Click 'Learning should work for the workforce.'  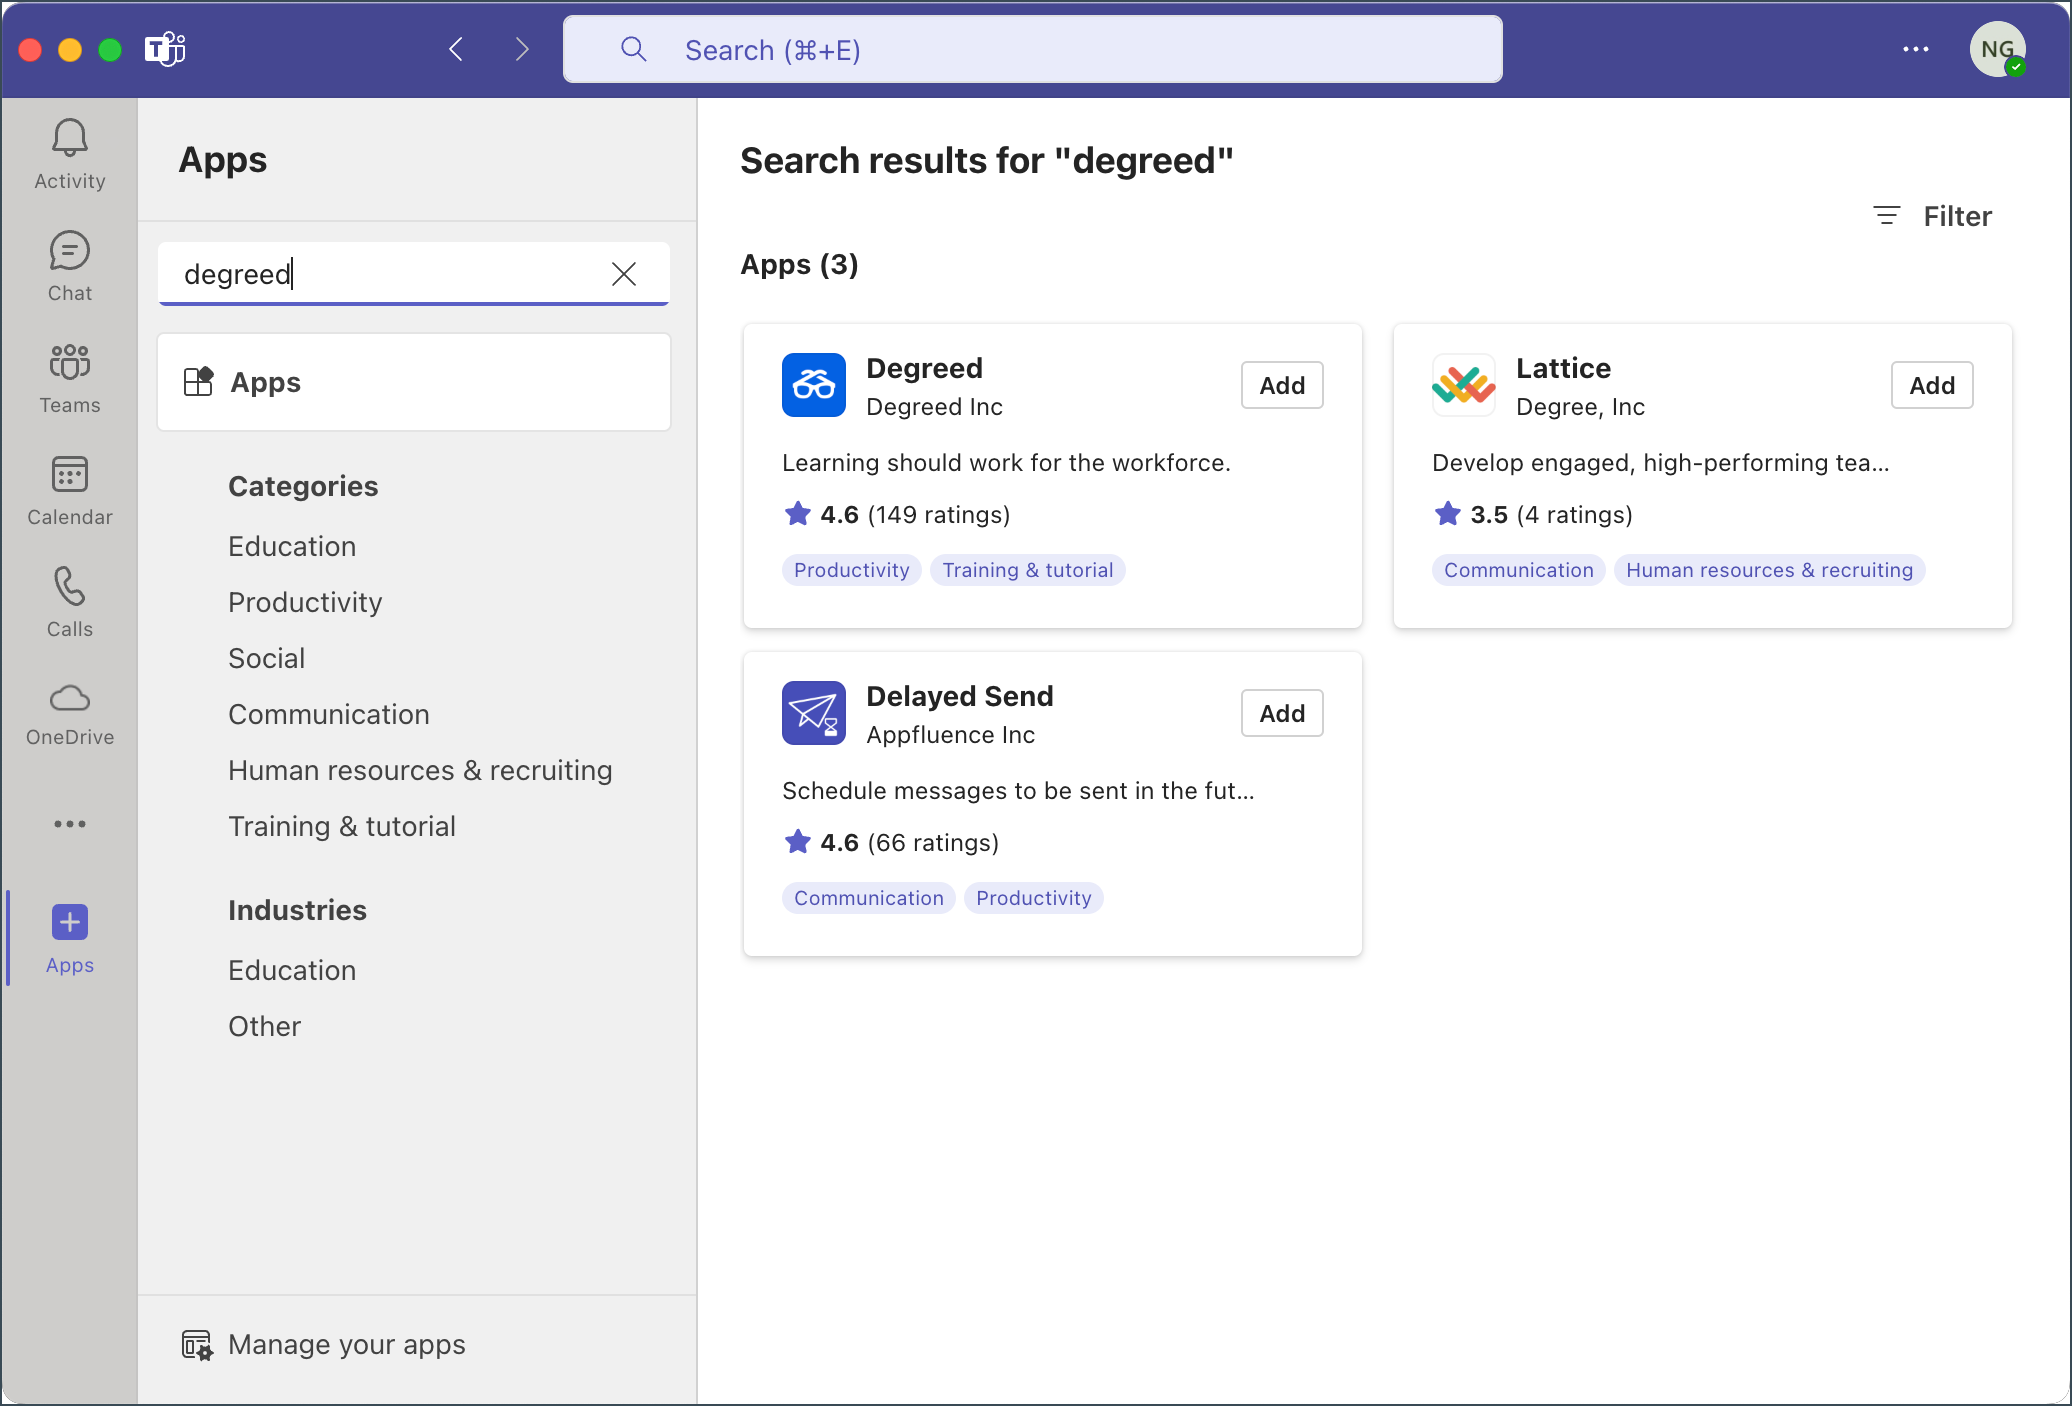(x=1006, y=463)
